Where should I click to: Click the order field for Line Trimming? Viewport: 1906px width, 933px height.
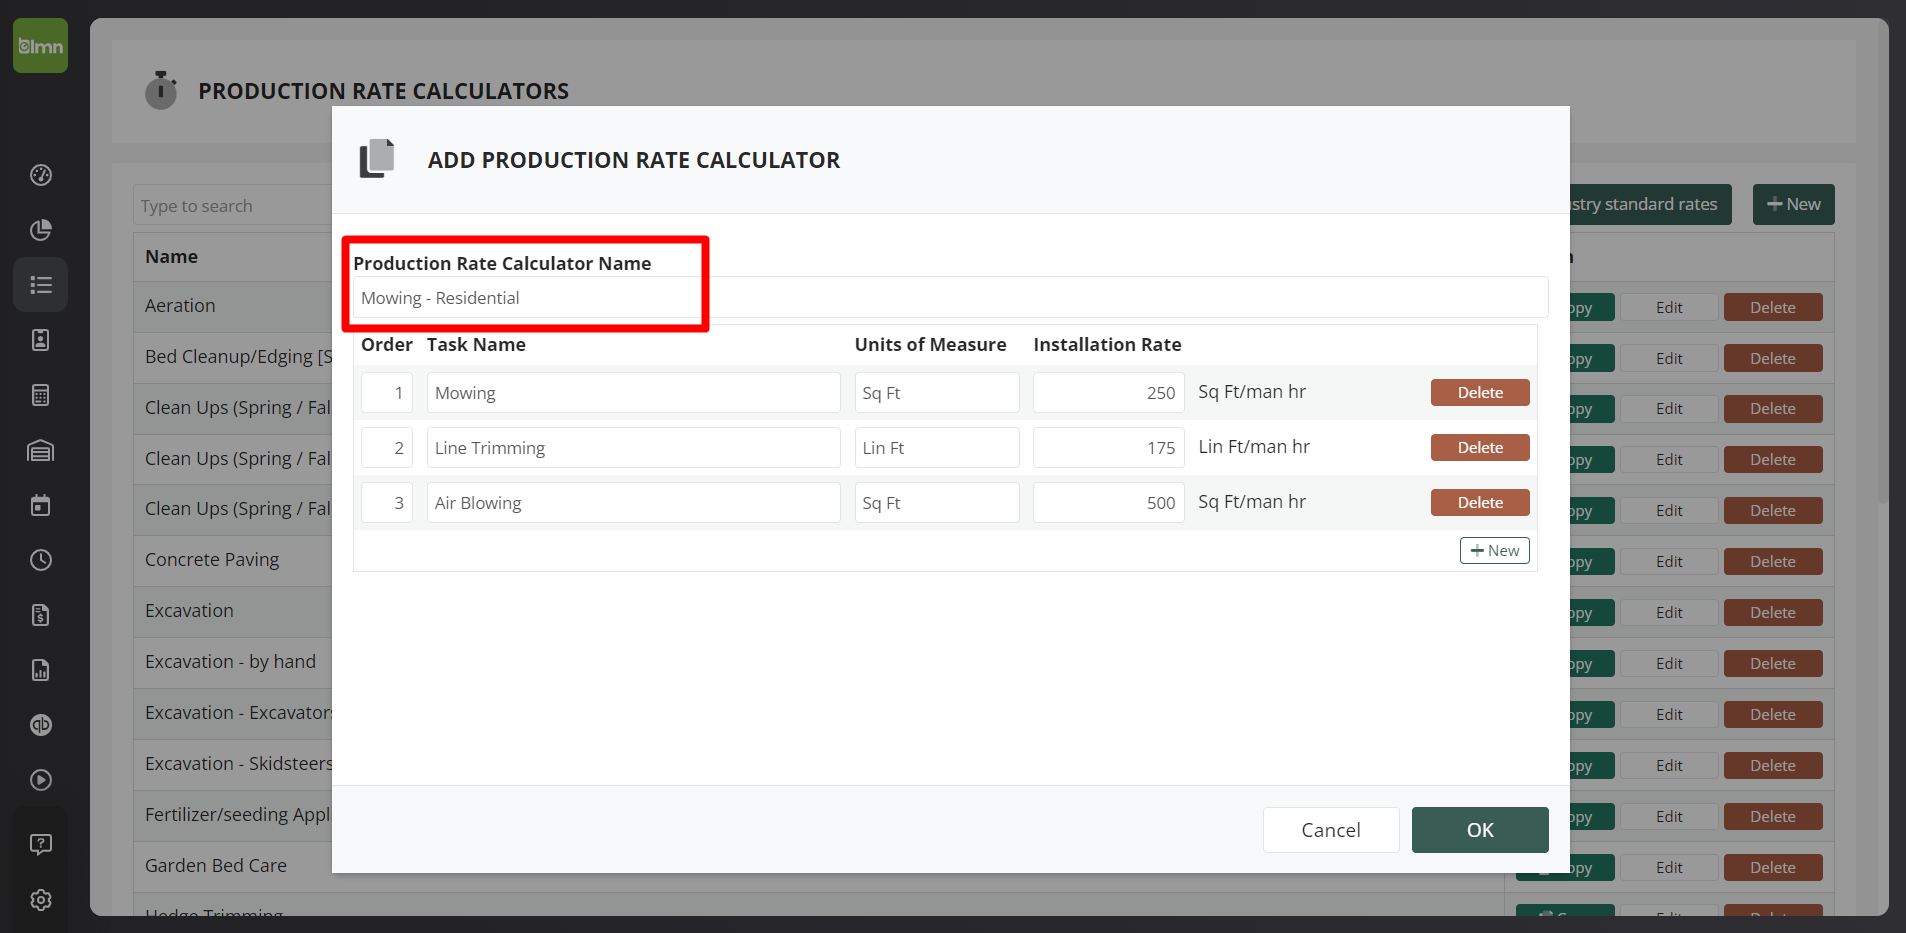[x=387, y=448]
